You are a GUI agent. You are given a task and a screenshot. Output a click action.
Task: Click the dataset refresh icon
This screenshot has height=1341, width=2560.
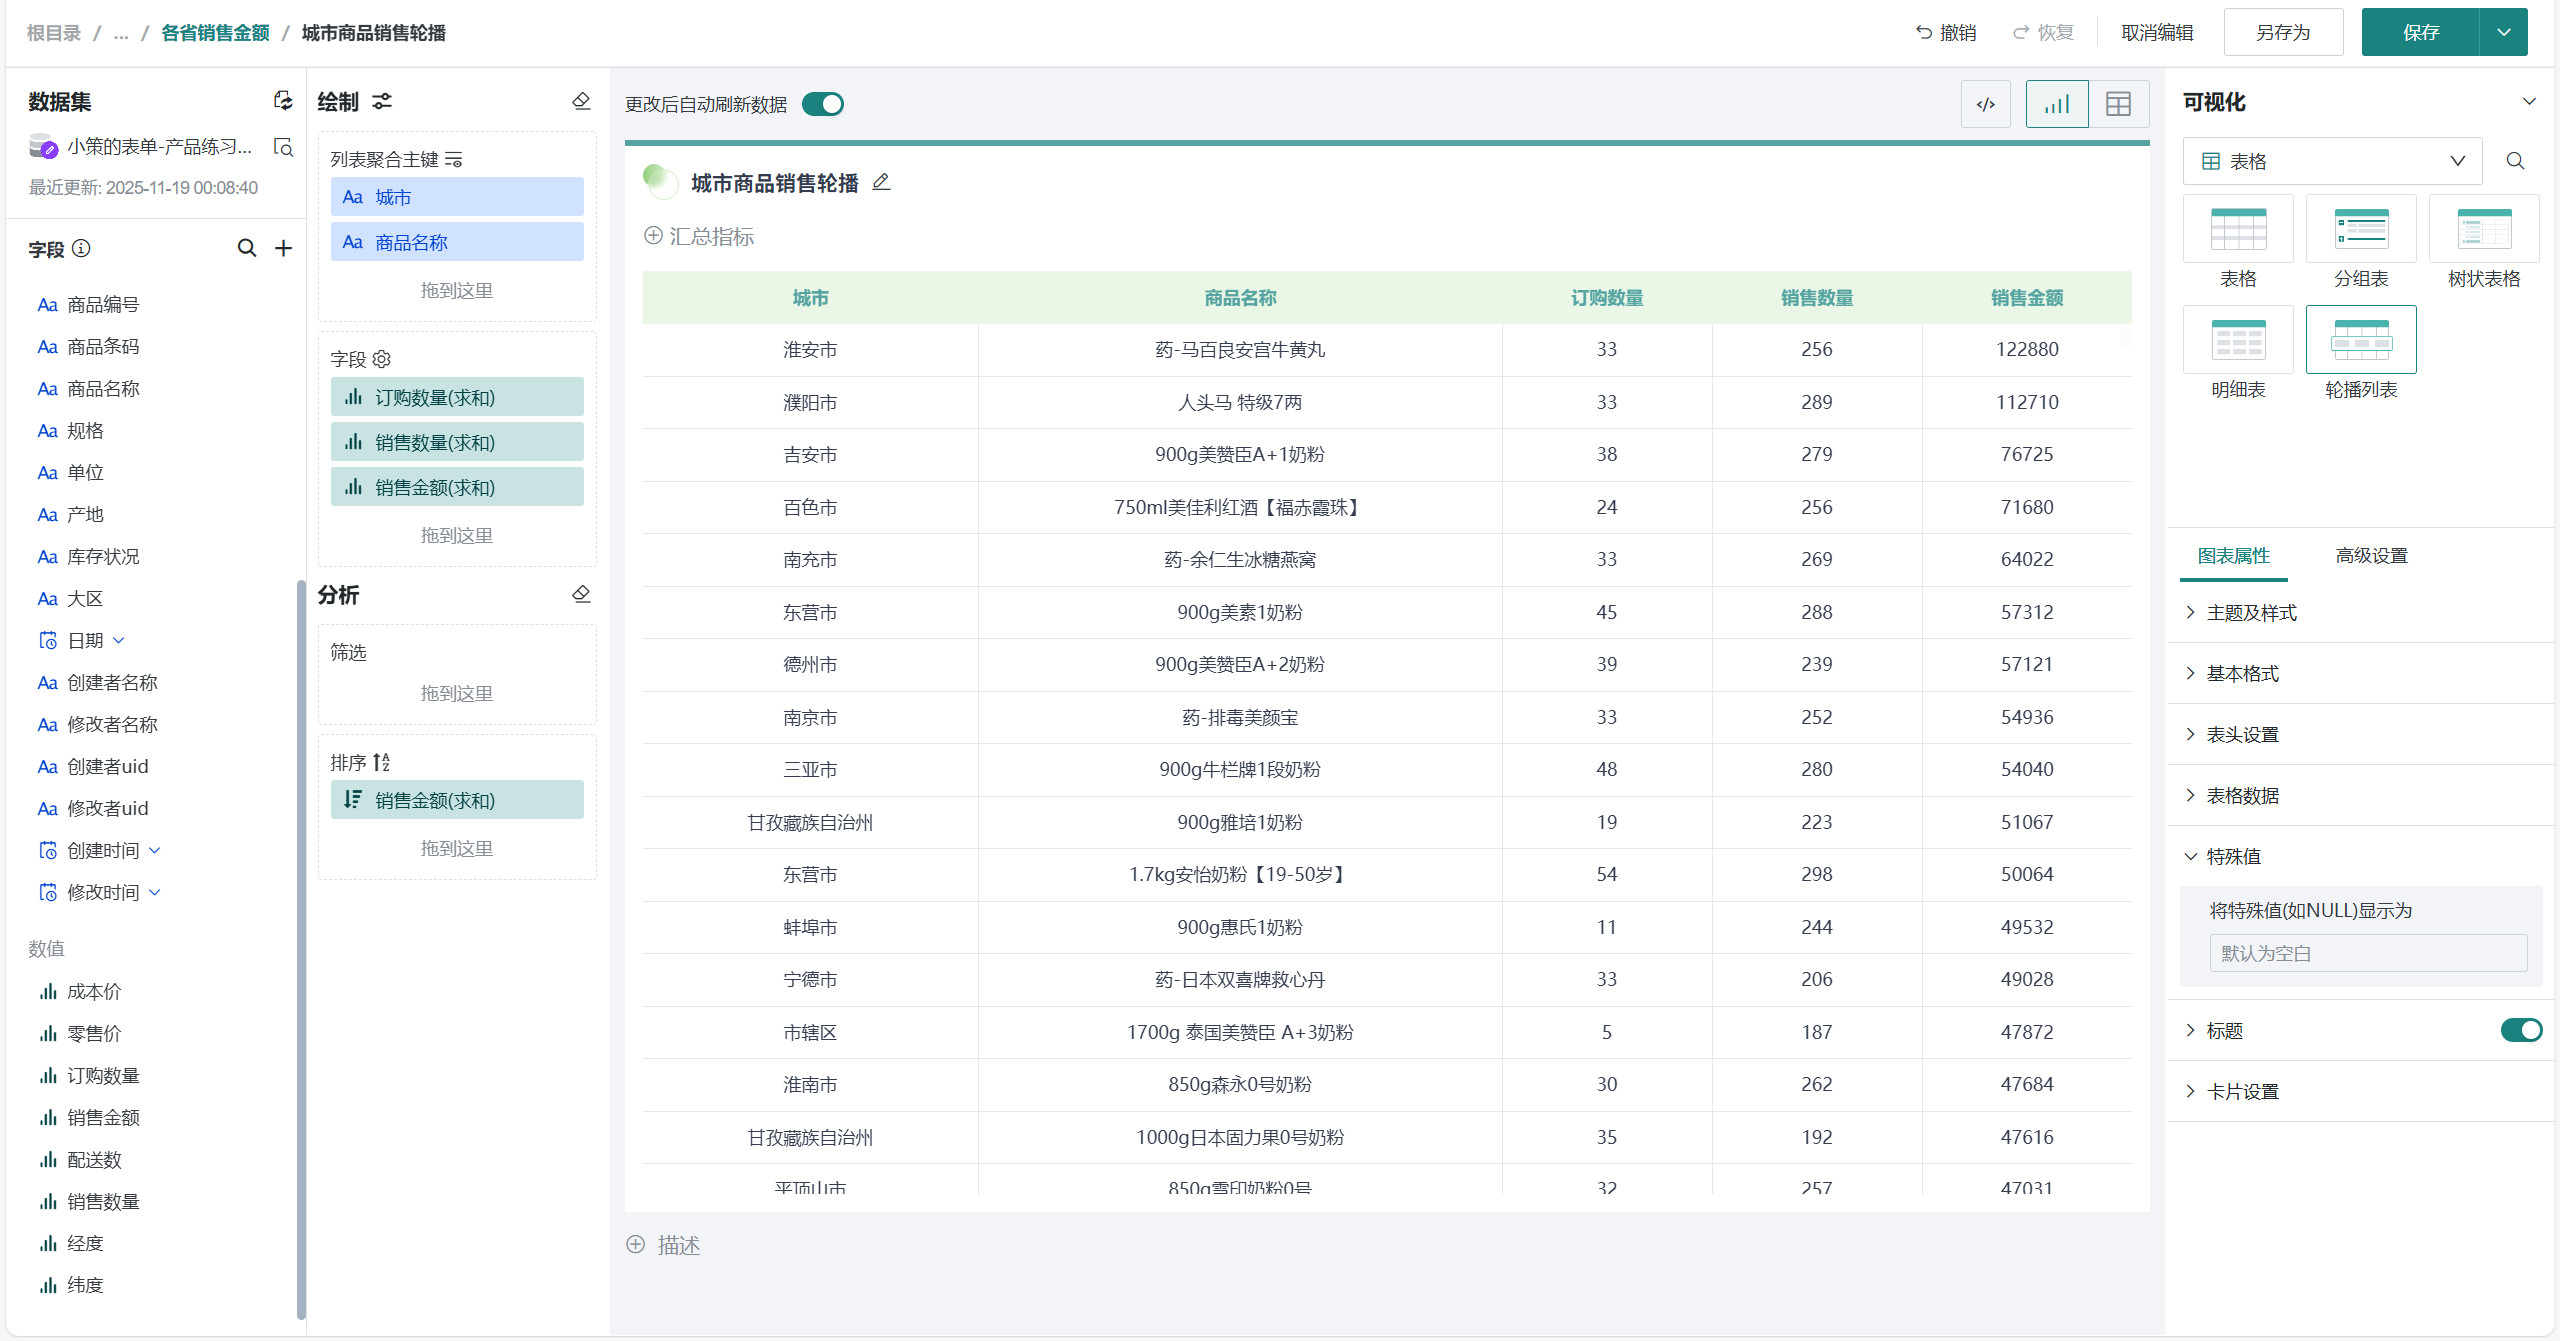(283, 101)
